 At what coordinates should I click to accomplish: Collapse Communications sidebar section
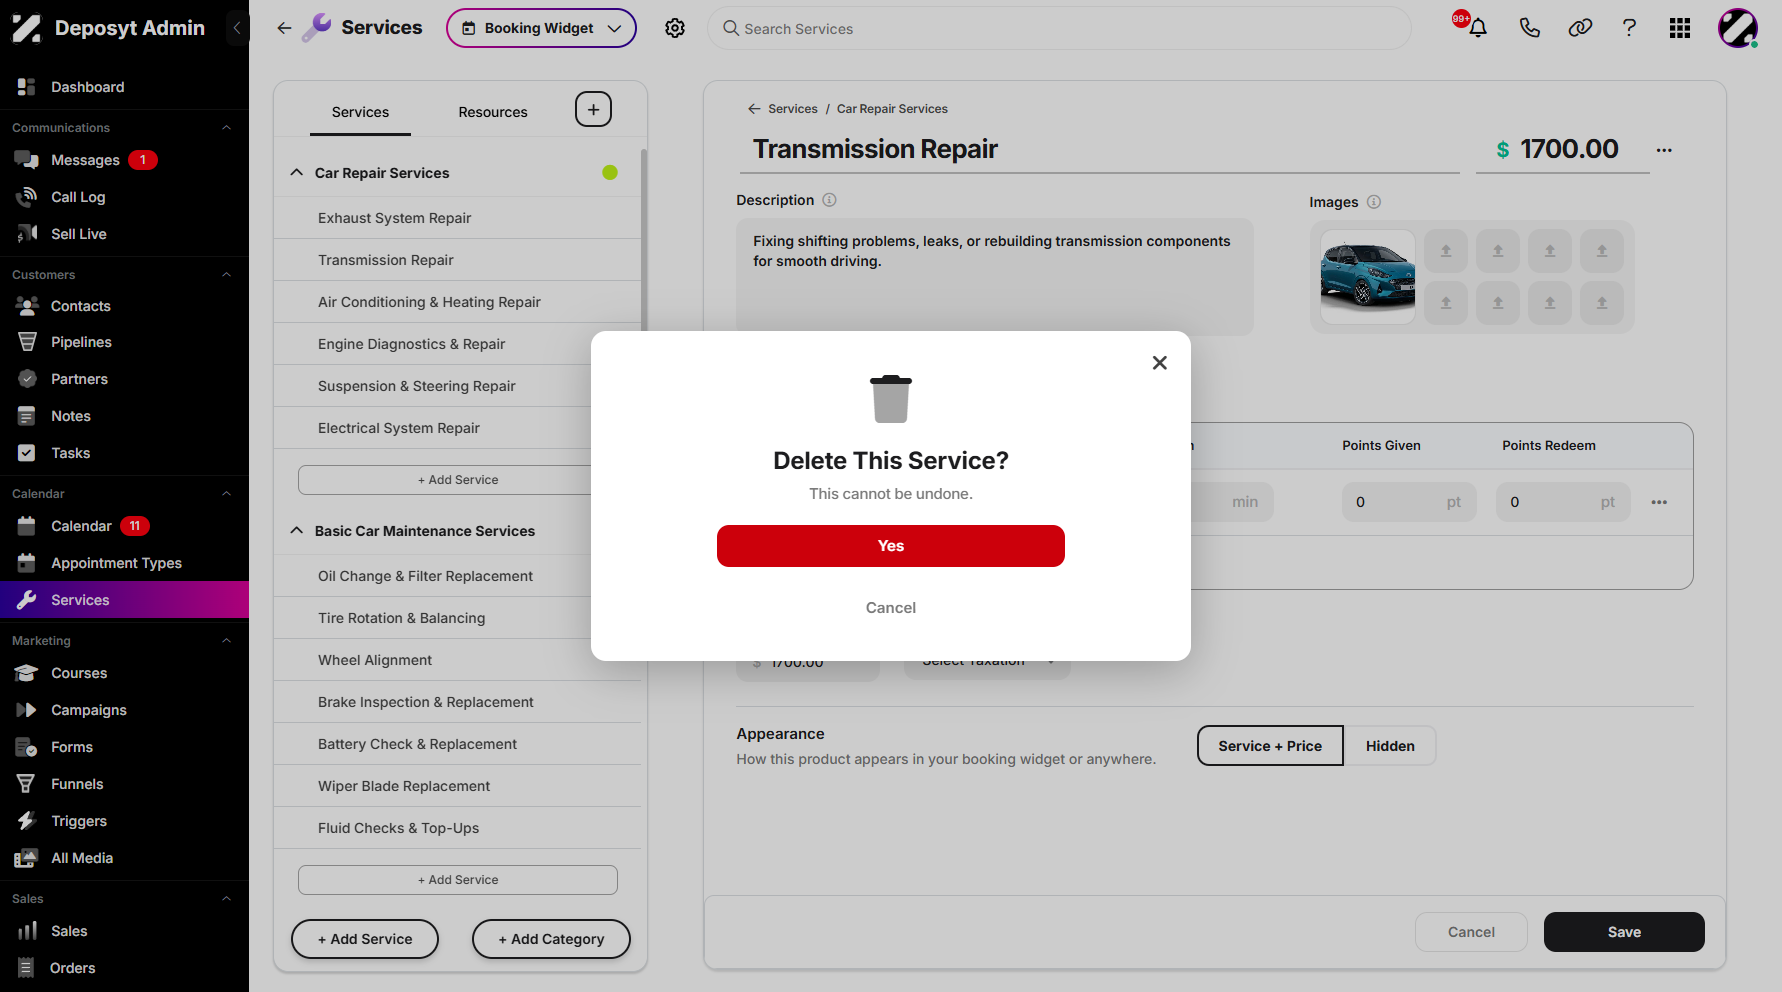tap(226, 128)
